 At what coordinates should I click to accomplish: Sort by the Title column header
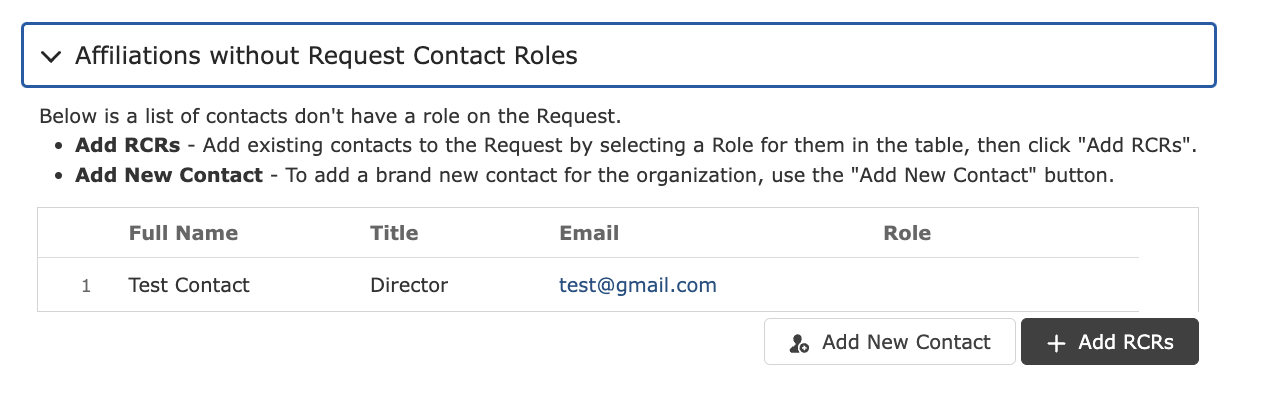[x=394, y=233]
